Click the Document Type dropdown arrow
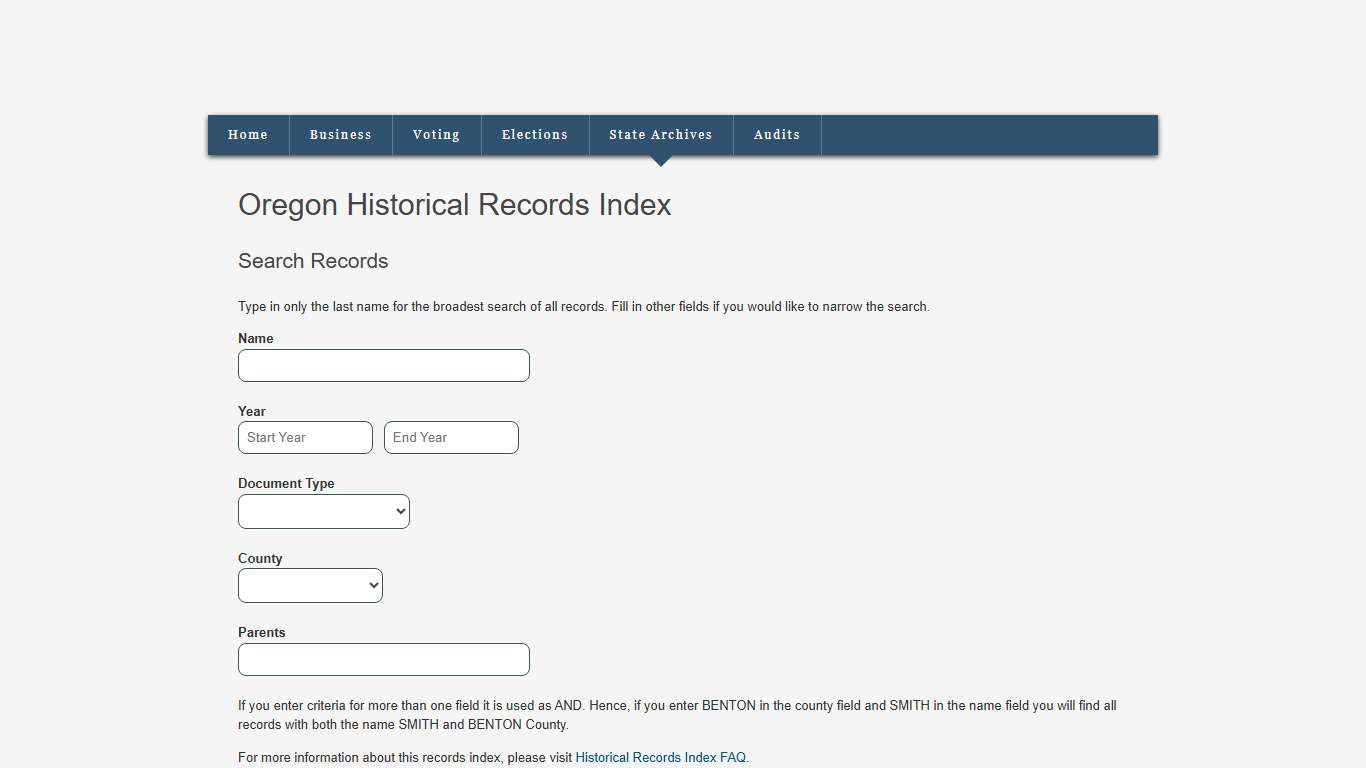Image resolution: width=1366 pixels, height=768 pixels. tap(399, 511)
